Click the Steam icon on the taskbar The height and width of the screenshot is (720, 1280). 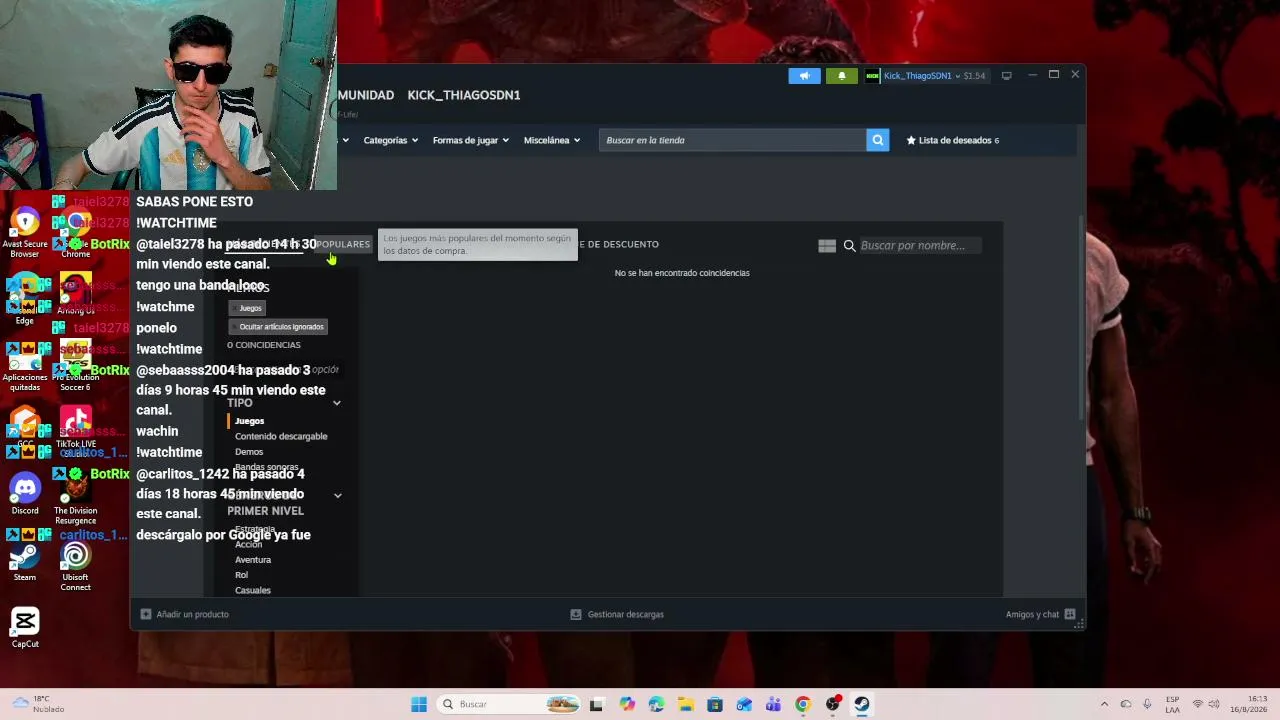pyautogui.click(x=861, y=704)
